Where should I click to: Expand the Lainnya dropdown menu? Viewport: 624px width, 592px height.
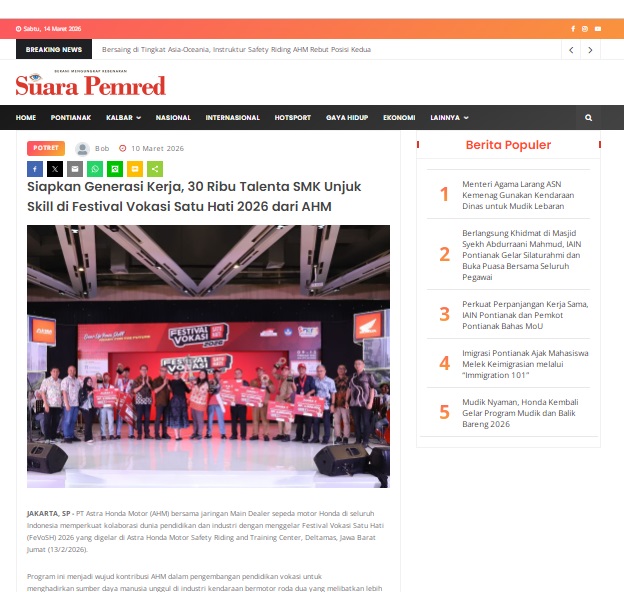[x=449, y=117]
